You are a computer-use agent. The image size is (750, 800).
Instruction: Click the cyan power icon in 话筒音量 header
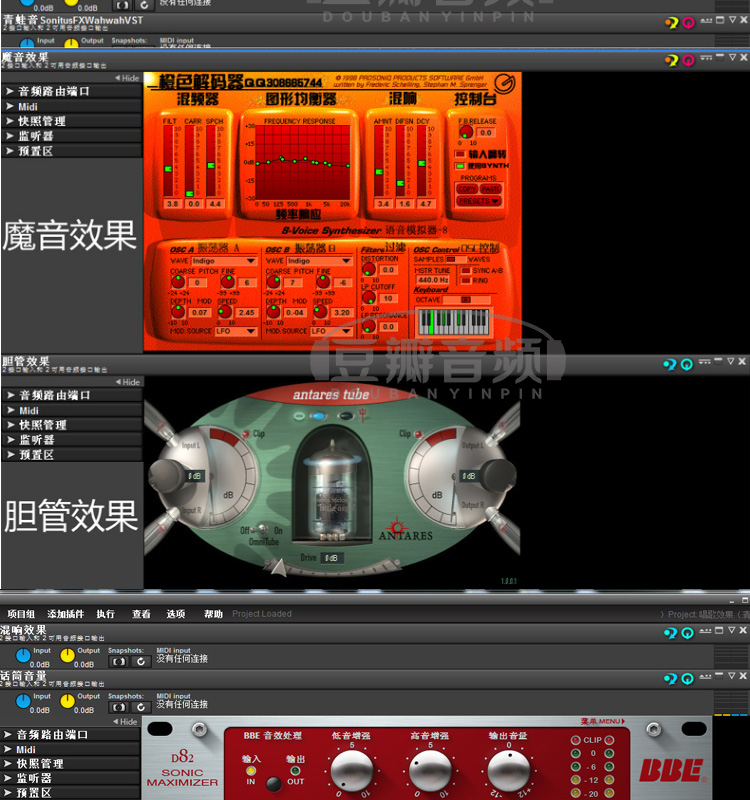coord(687,679)
